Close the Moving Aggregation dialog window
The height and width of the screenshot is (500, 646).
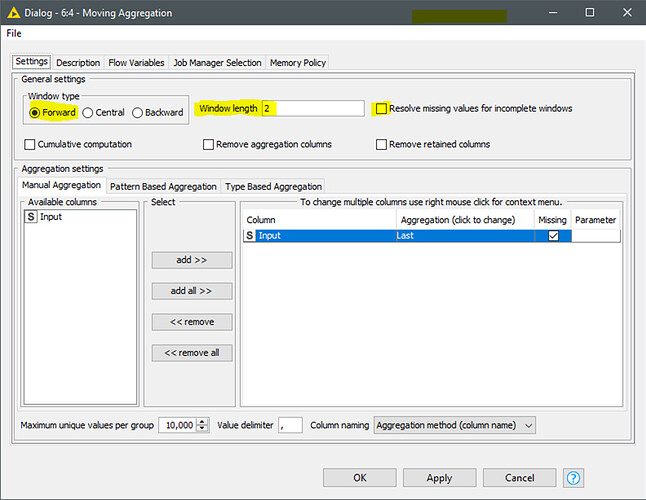627,13
